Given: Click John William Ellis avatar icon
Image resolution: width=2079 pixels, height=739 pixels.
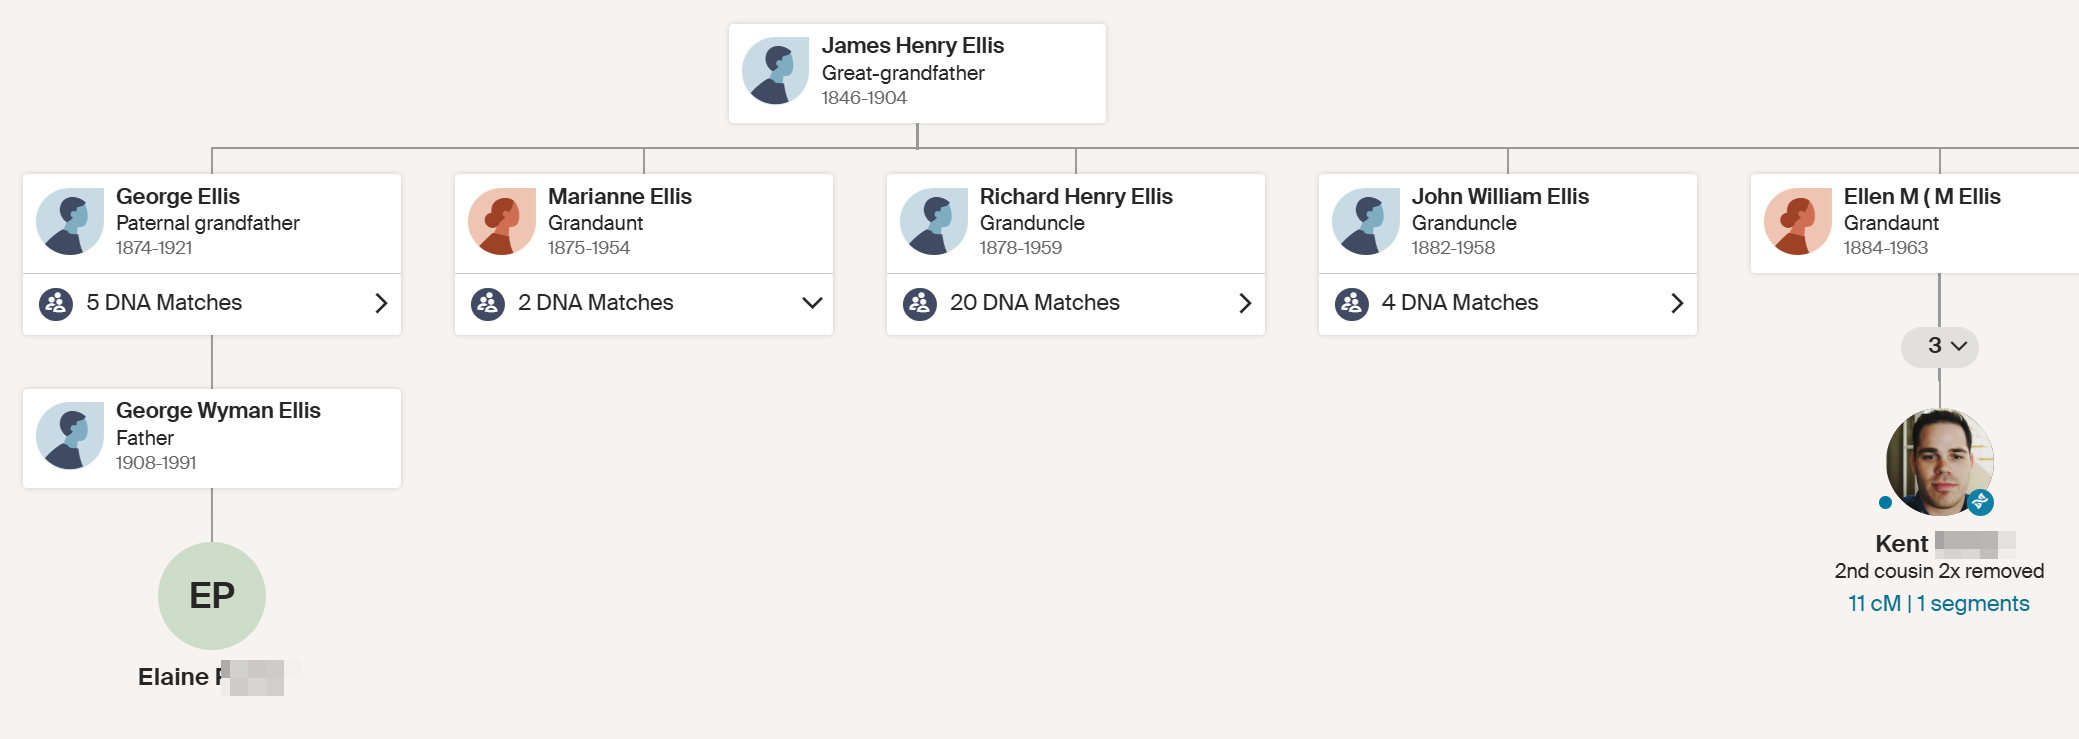Looking at the screenshot, I should [x=1366, y=222].
